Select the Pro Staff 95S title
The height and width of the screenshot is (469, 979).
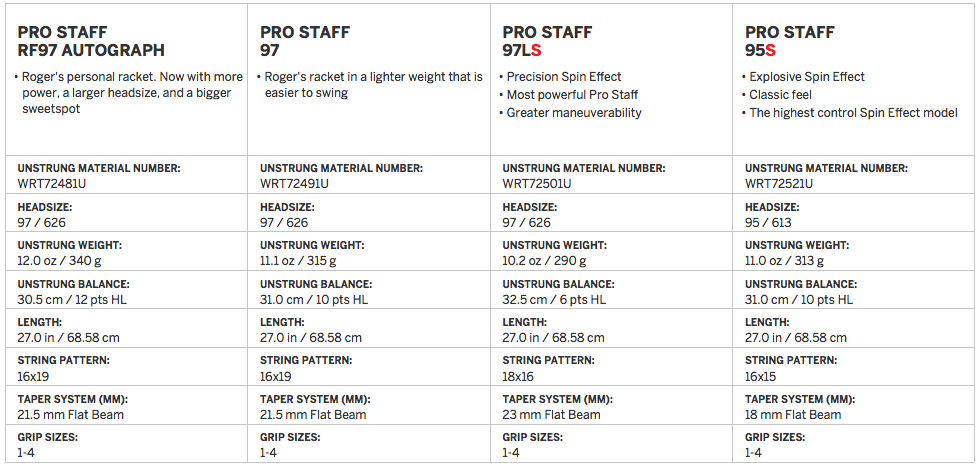(790, 41)
